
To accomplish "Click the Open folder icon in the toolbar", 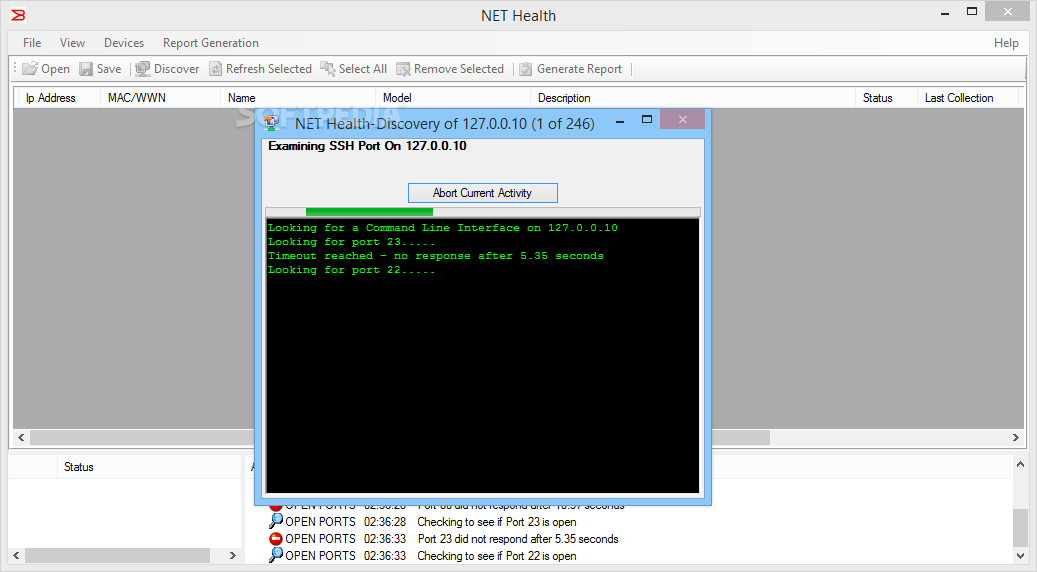I will [x=30, y=69].
